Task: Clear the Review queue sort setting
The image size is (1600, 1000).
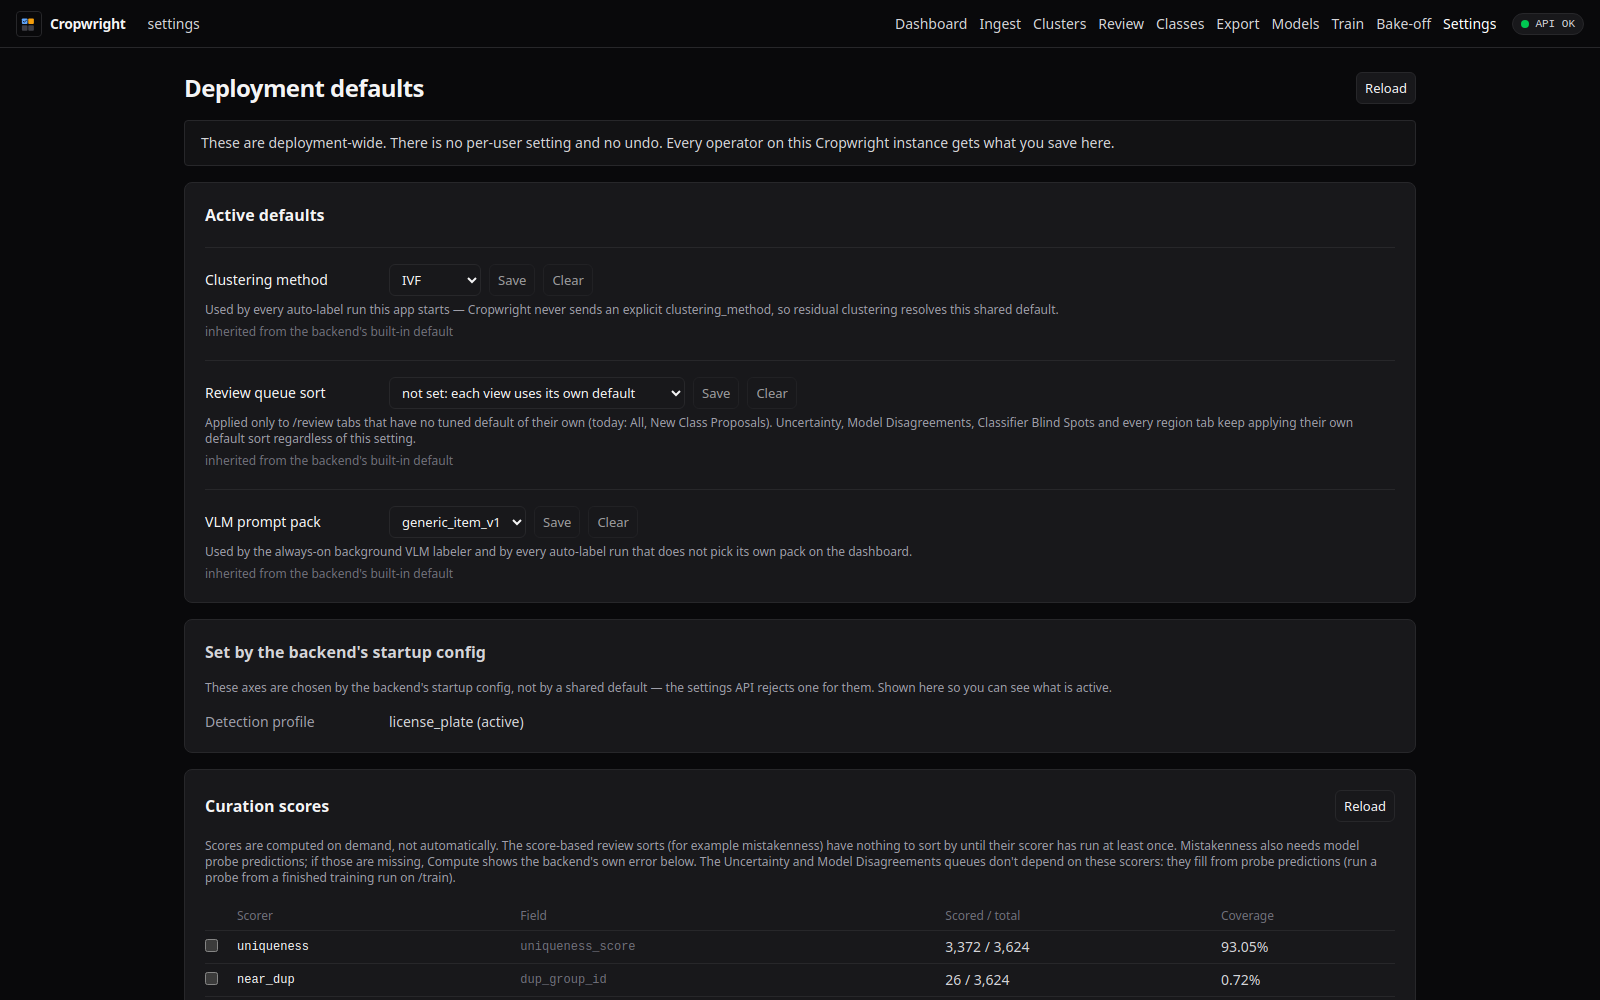Action: pos(772,393)
